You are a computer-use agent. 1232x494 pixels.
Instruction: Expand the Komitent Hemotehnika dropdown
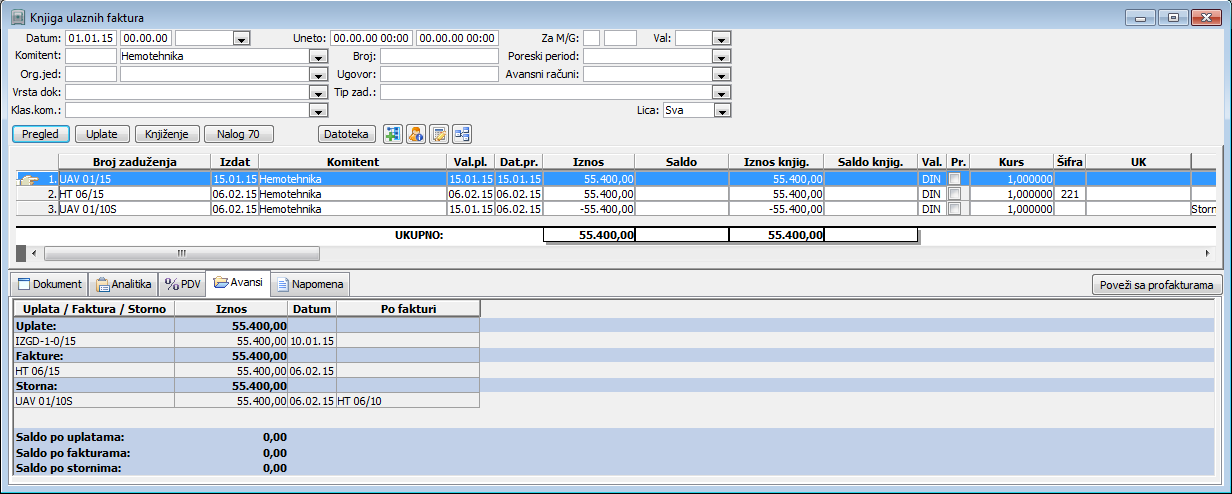tap(319, 57)
